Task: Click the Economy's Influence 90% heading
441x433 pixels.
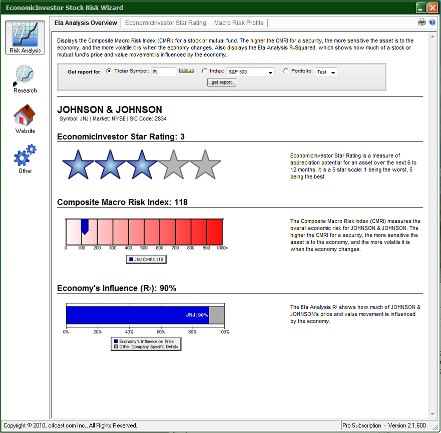Action: pyautogui.click(x=117, y=288)
